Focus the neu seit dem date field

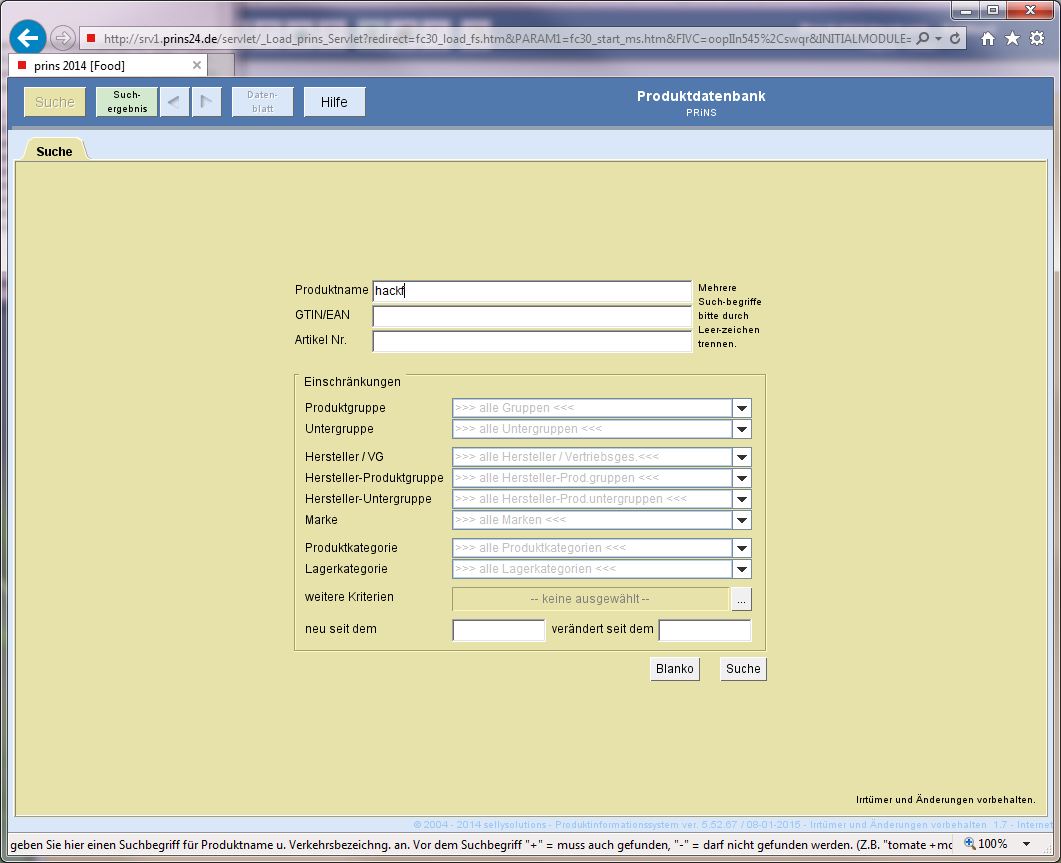tap(499, 630)
